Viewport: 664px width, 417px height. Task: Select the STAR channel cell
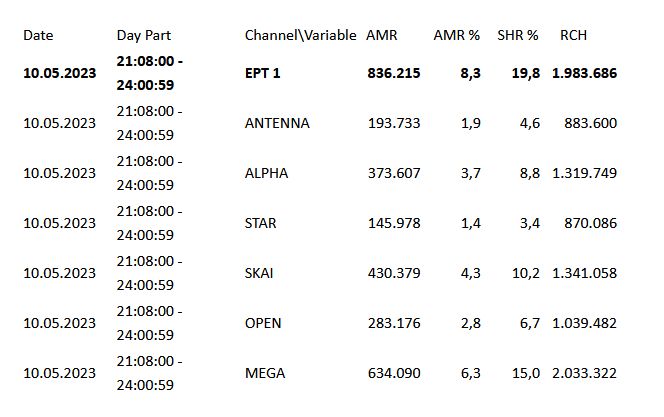coord(260,223)
